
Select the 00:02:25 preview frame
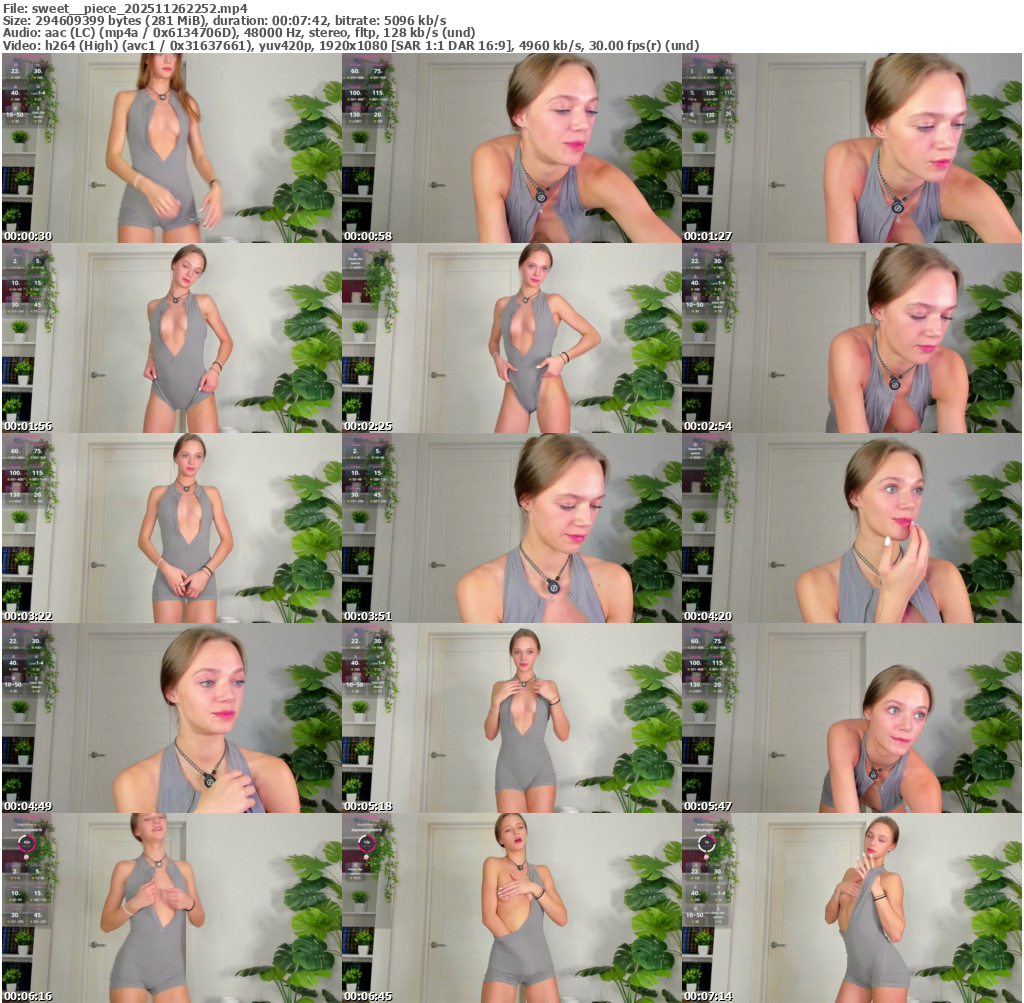pyautogui.click(x=511, y=338)
